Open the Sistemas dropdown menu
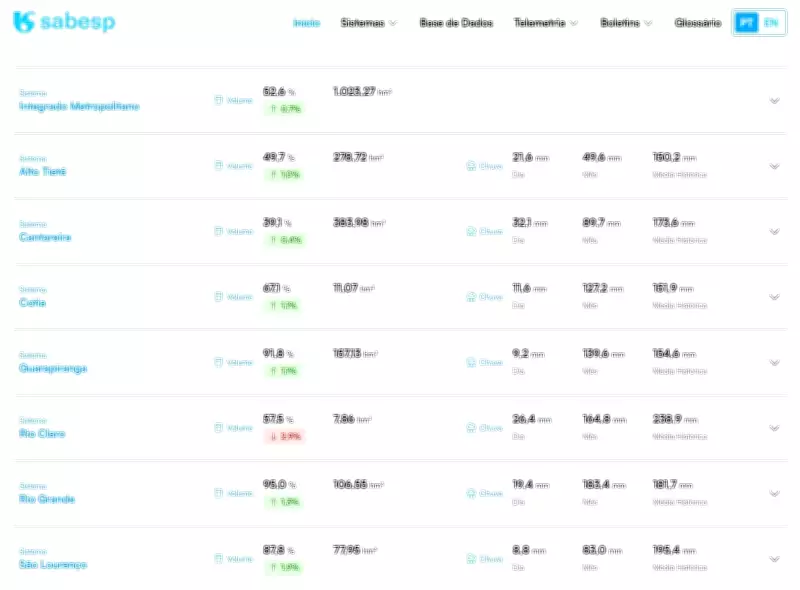The height and width of the screenshot is (590, 800). click(x=368, y=22)
